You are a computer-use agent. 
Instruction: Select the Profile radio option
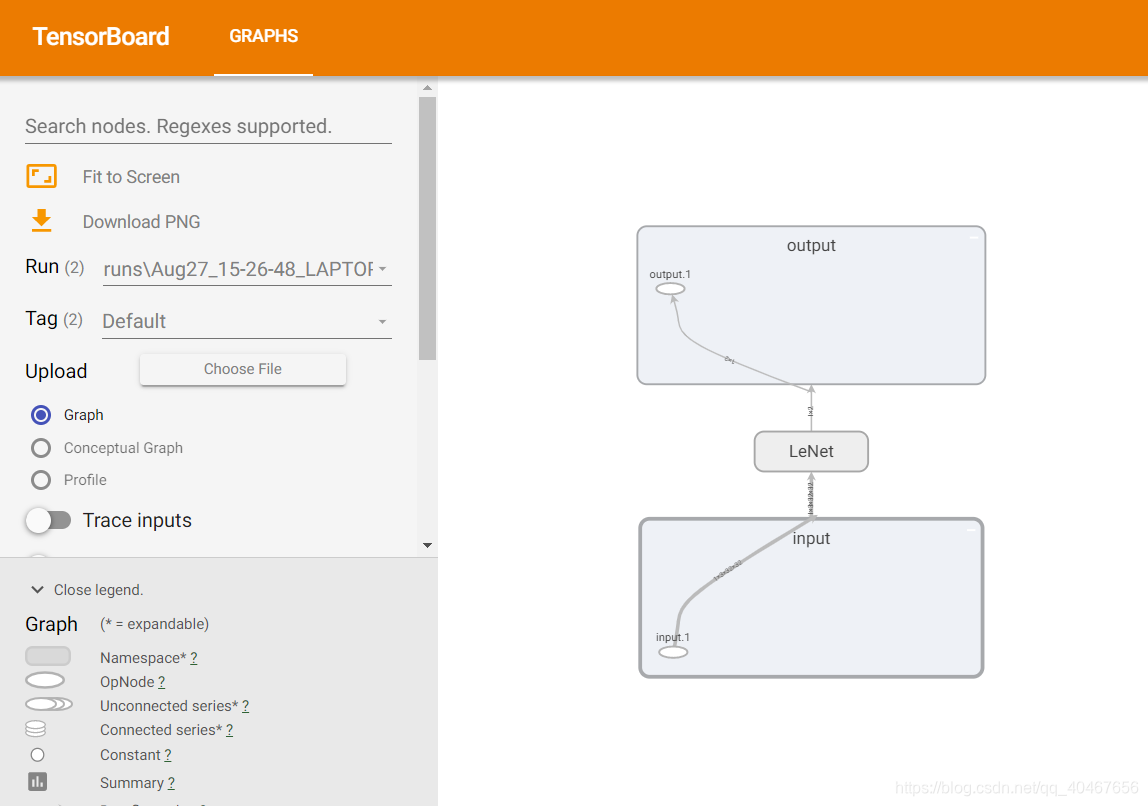tap(41, 480)
